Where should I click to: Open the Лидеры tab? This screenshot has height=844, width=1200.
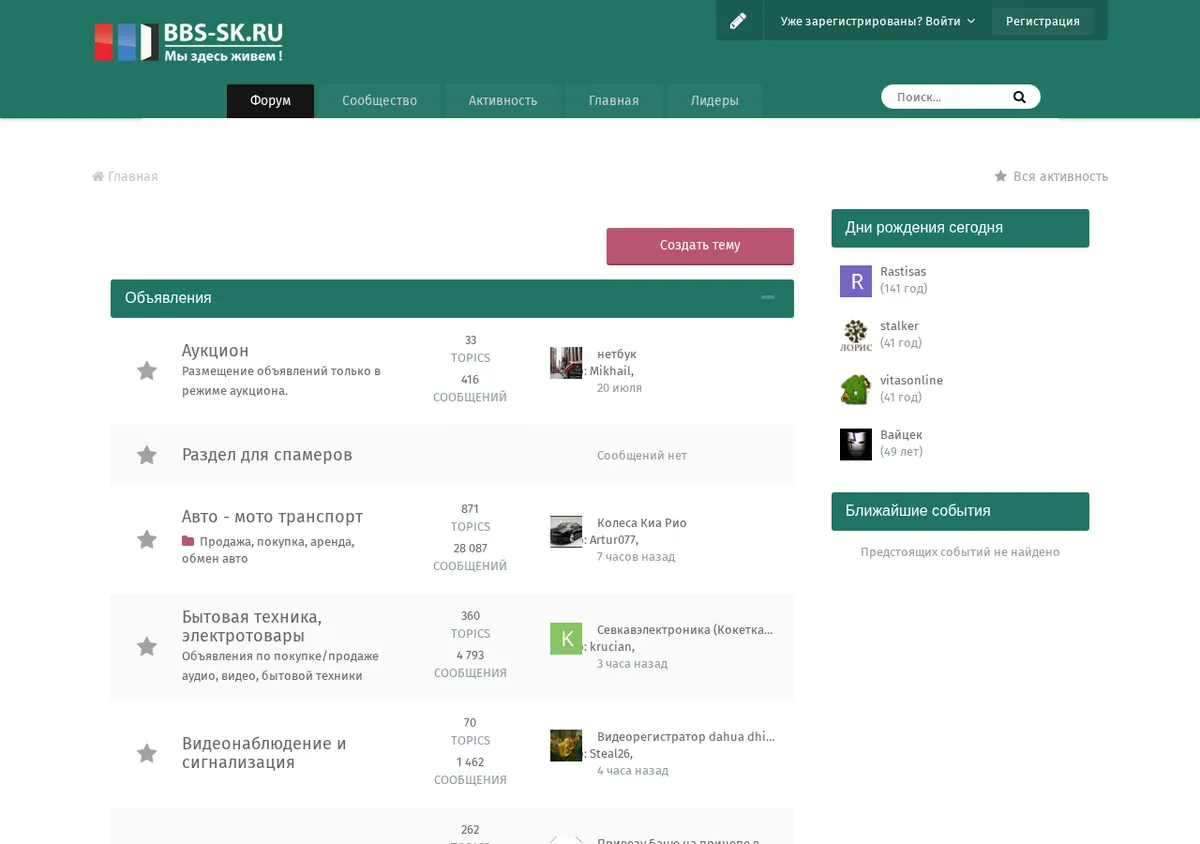coord(714,101)
